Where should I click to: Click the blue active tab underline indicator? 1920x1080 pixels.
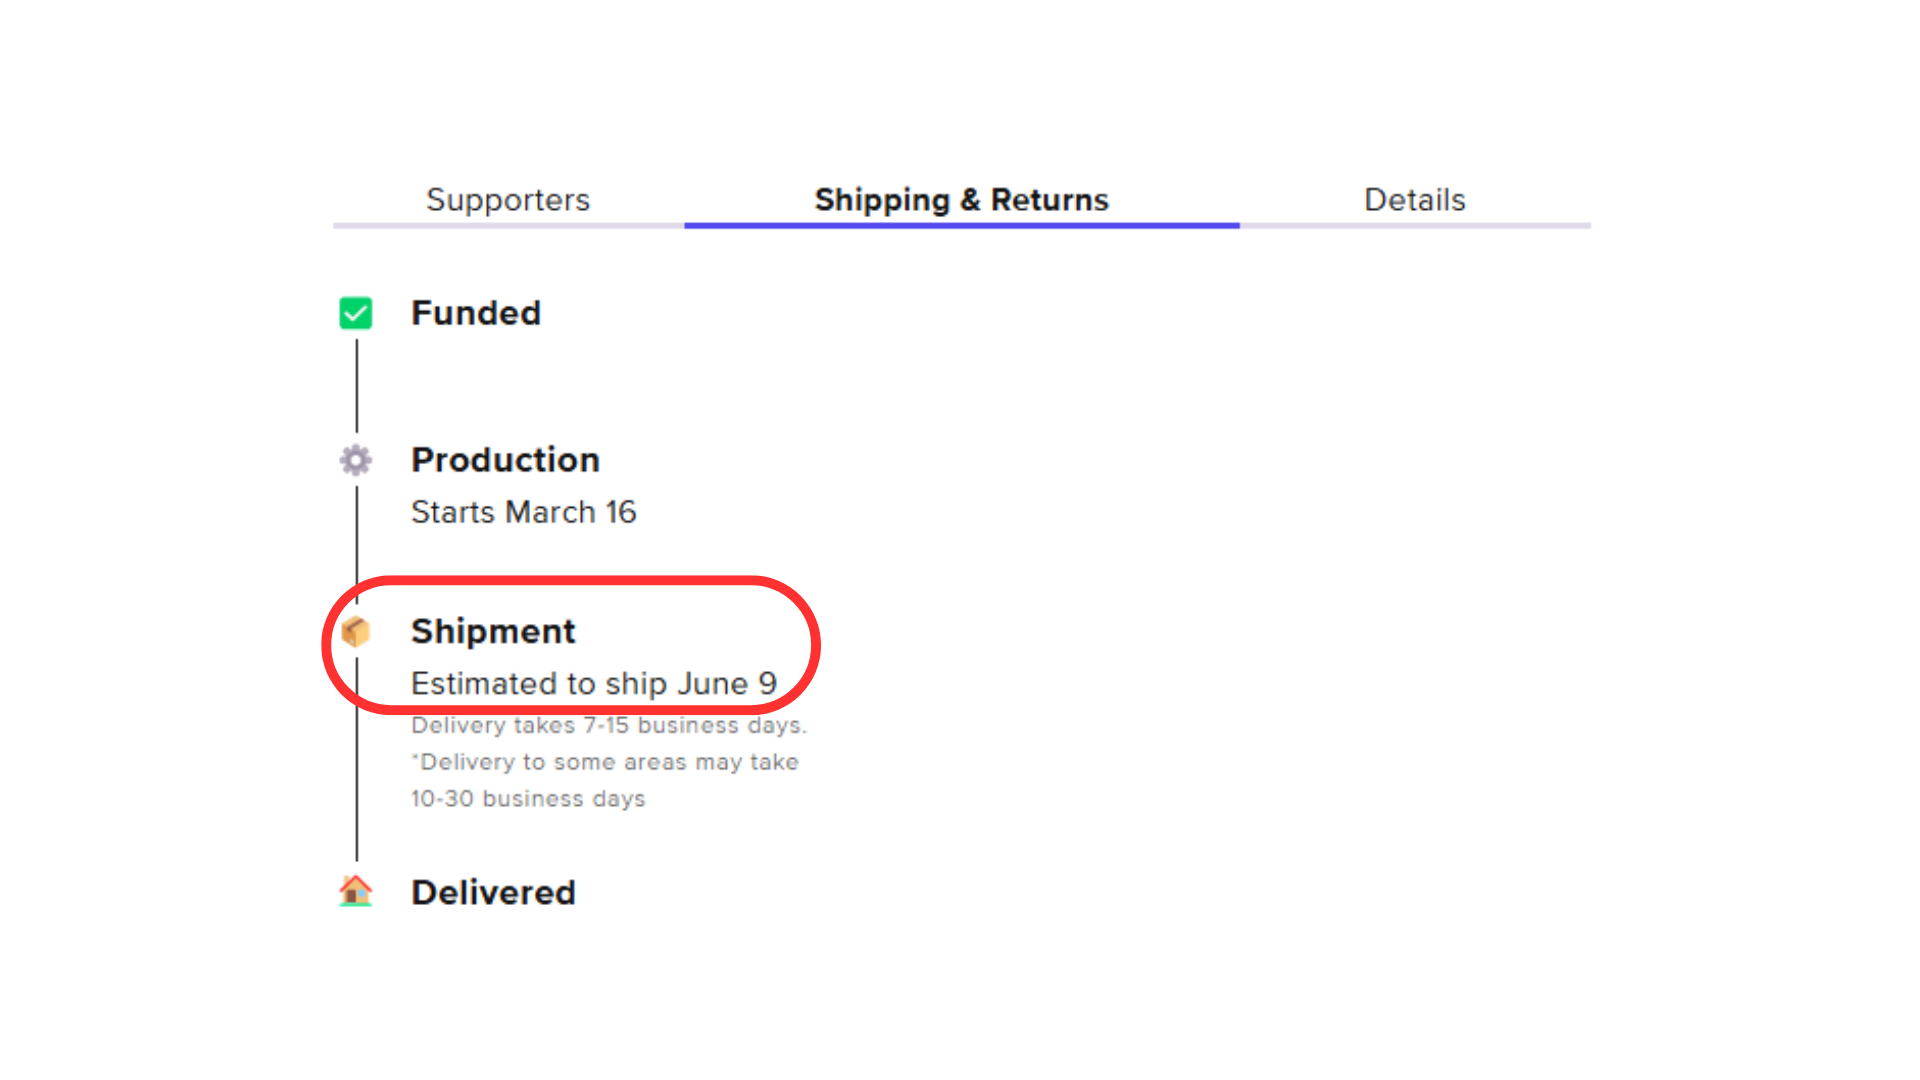962,226
